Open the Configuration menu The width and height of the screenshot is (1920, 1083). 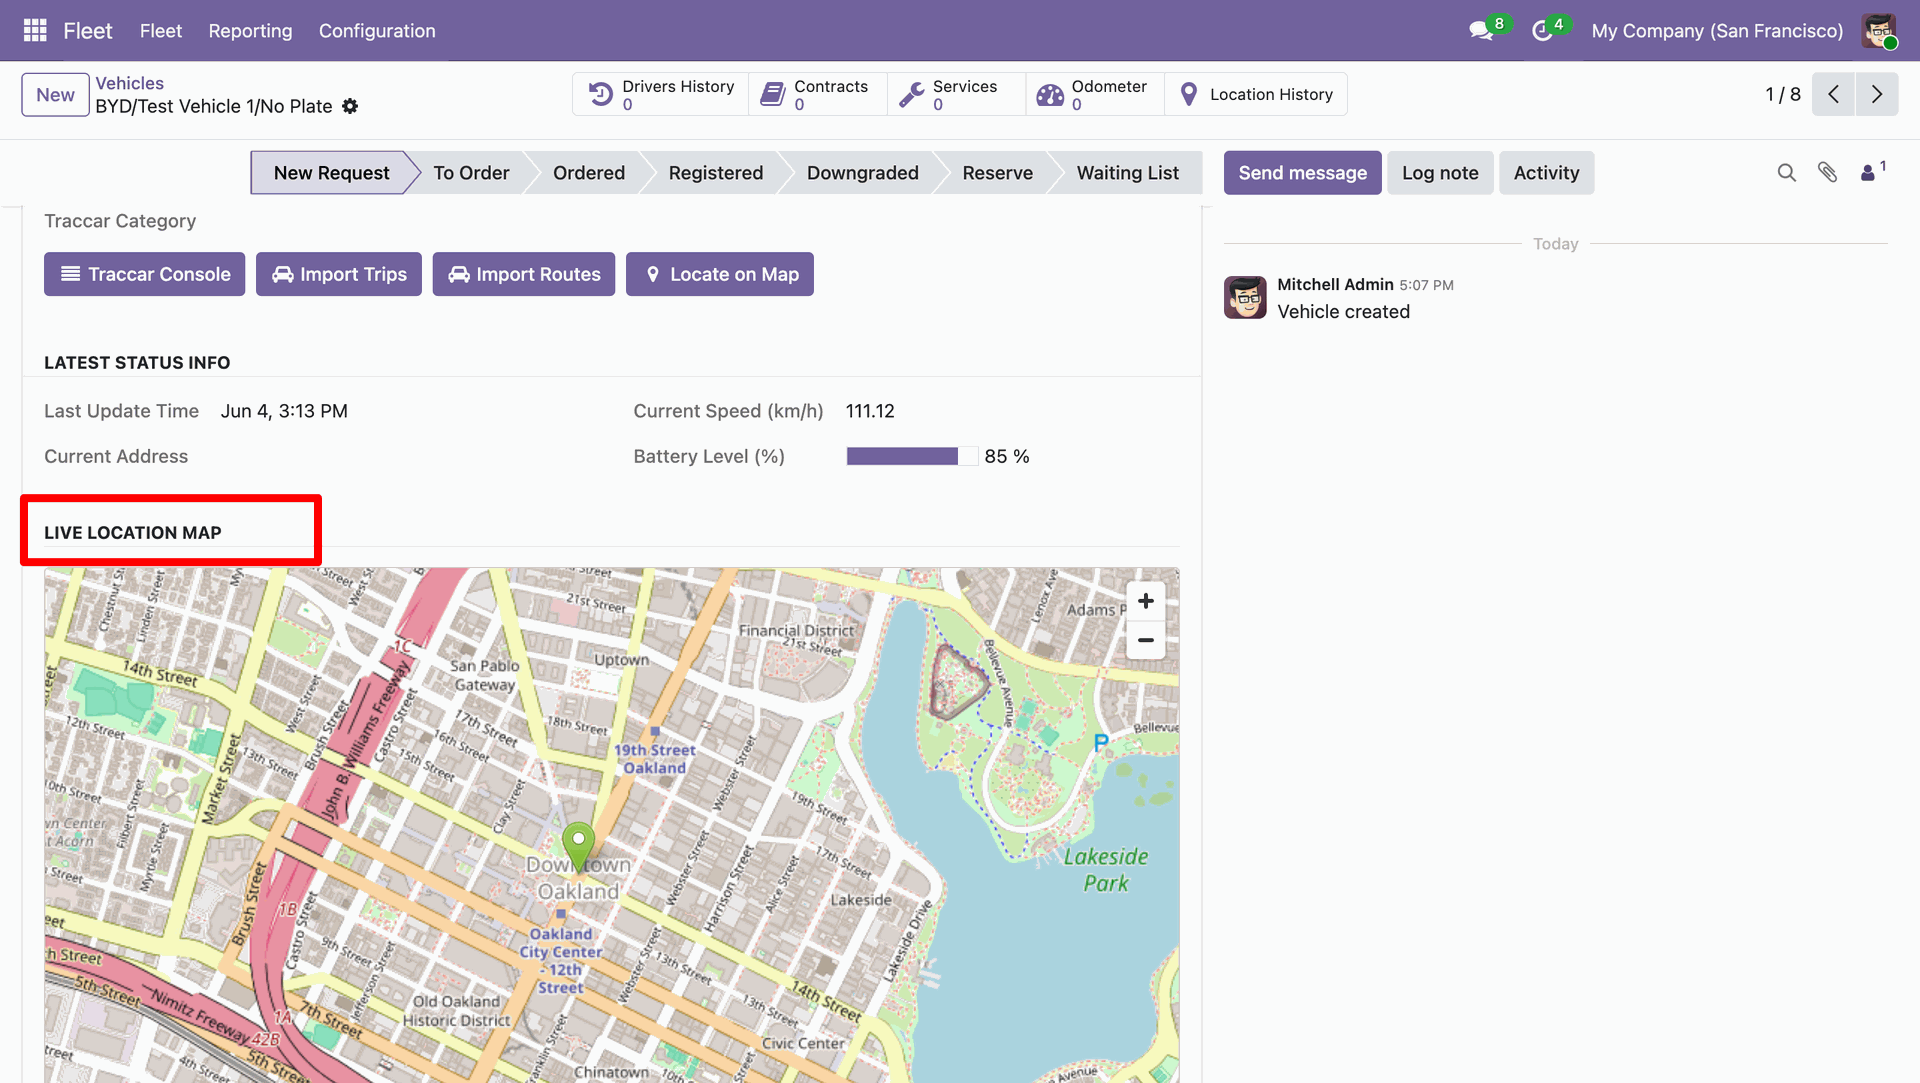point(377,31)
